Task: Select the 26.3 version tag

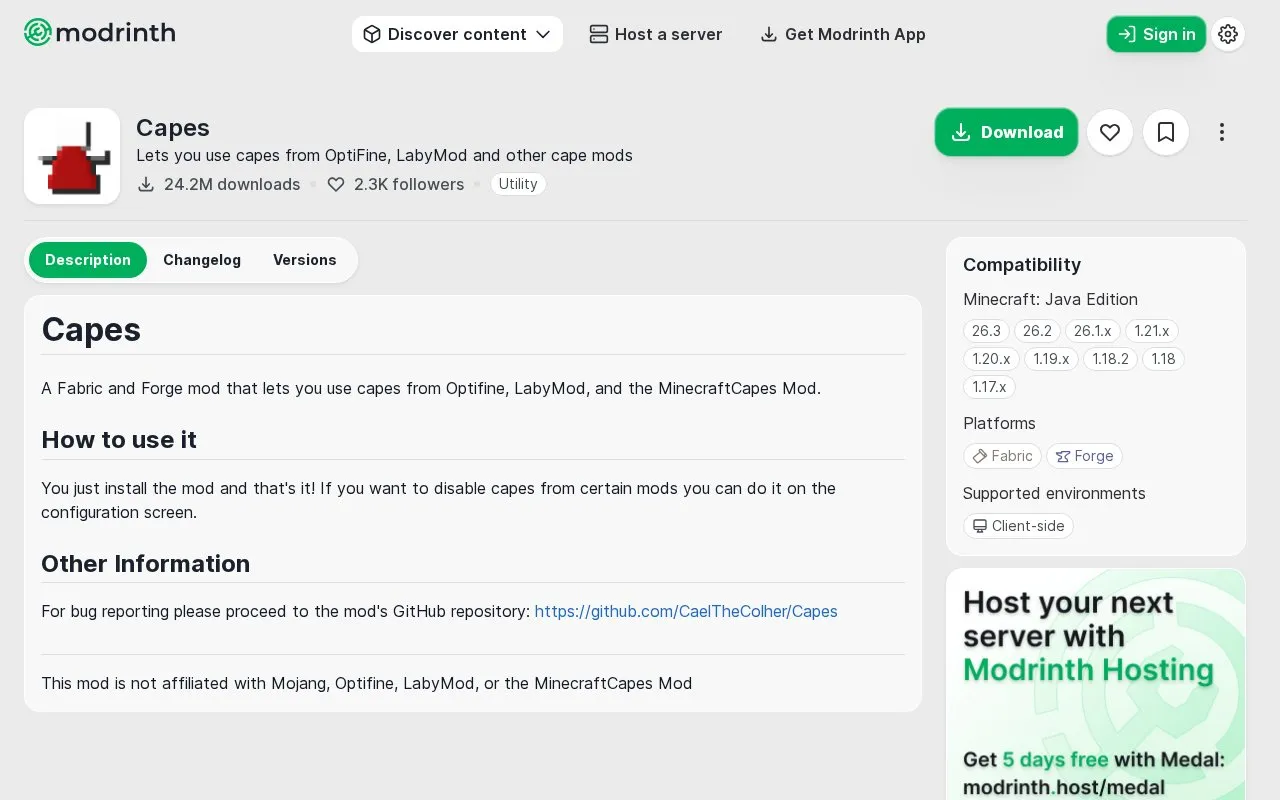Action: 986,331
